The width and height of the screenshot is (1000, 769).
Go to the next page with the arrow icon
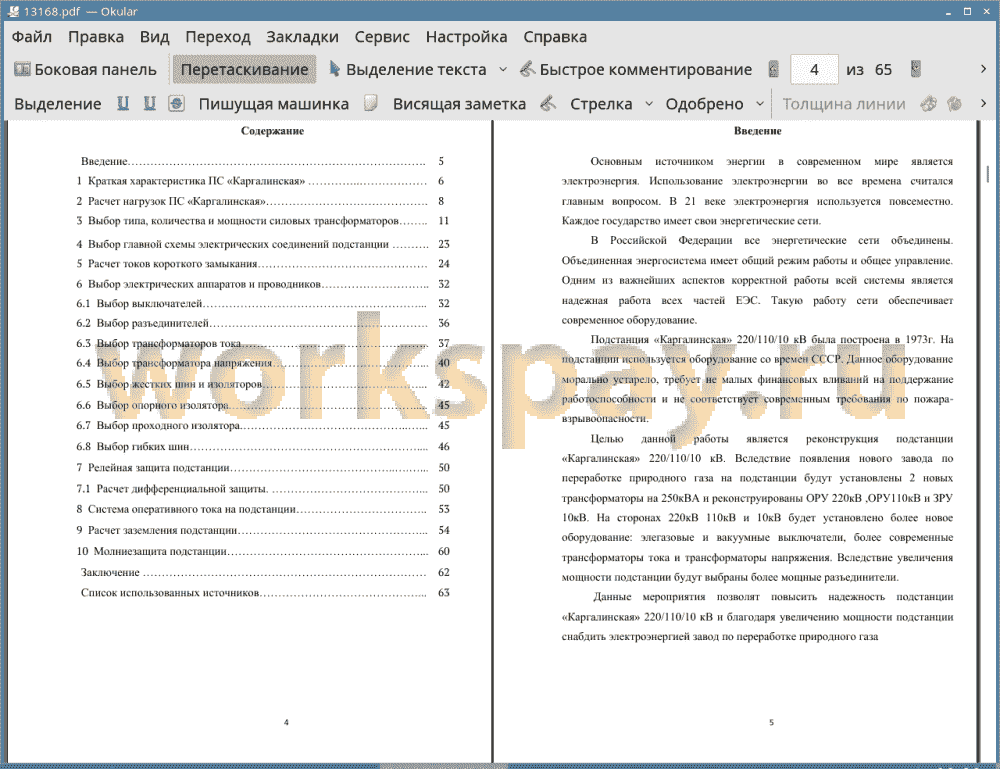point(916,70)
